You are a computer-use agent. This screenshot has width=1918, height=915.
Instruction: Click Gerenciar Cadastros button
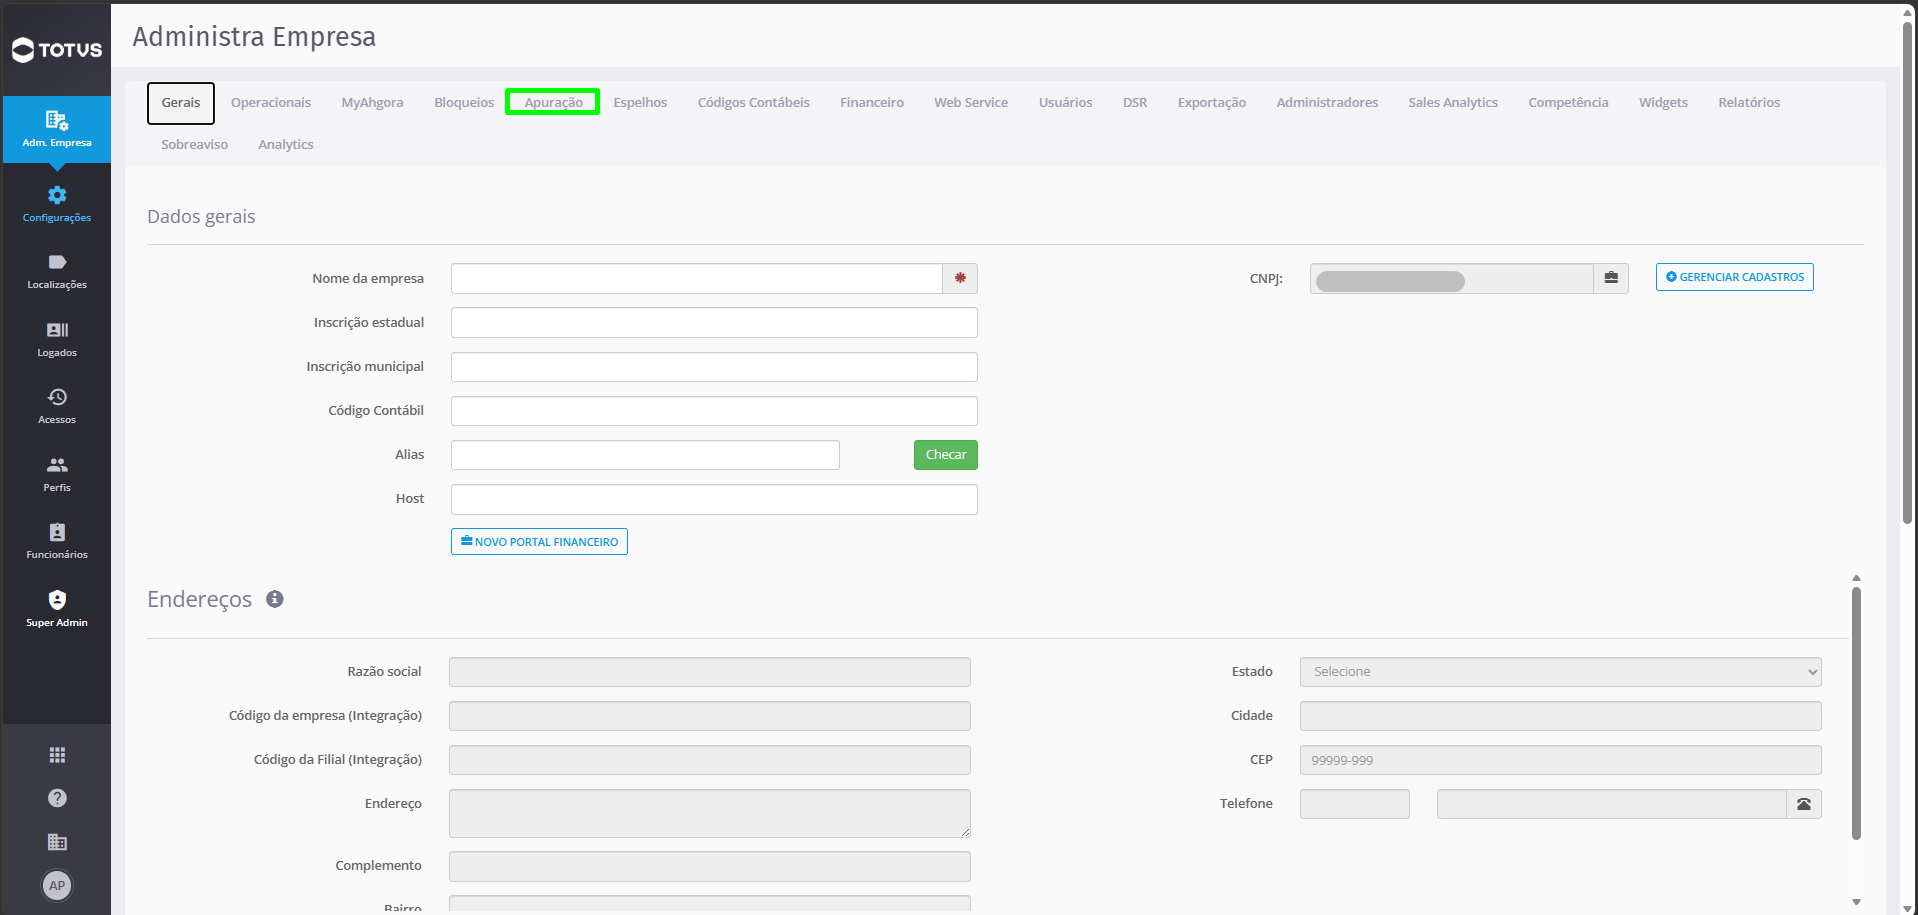point(1735,277)
